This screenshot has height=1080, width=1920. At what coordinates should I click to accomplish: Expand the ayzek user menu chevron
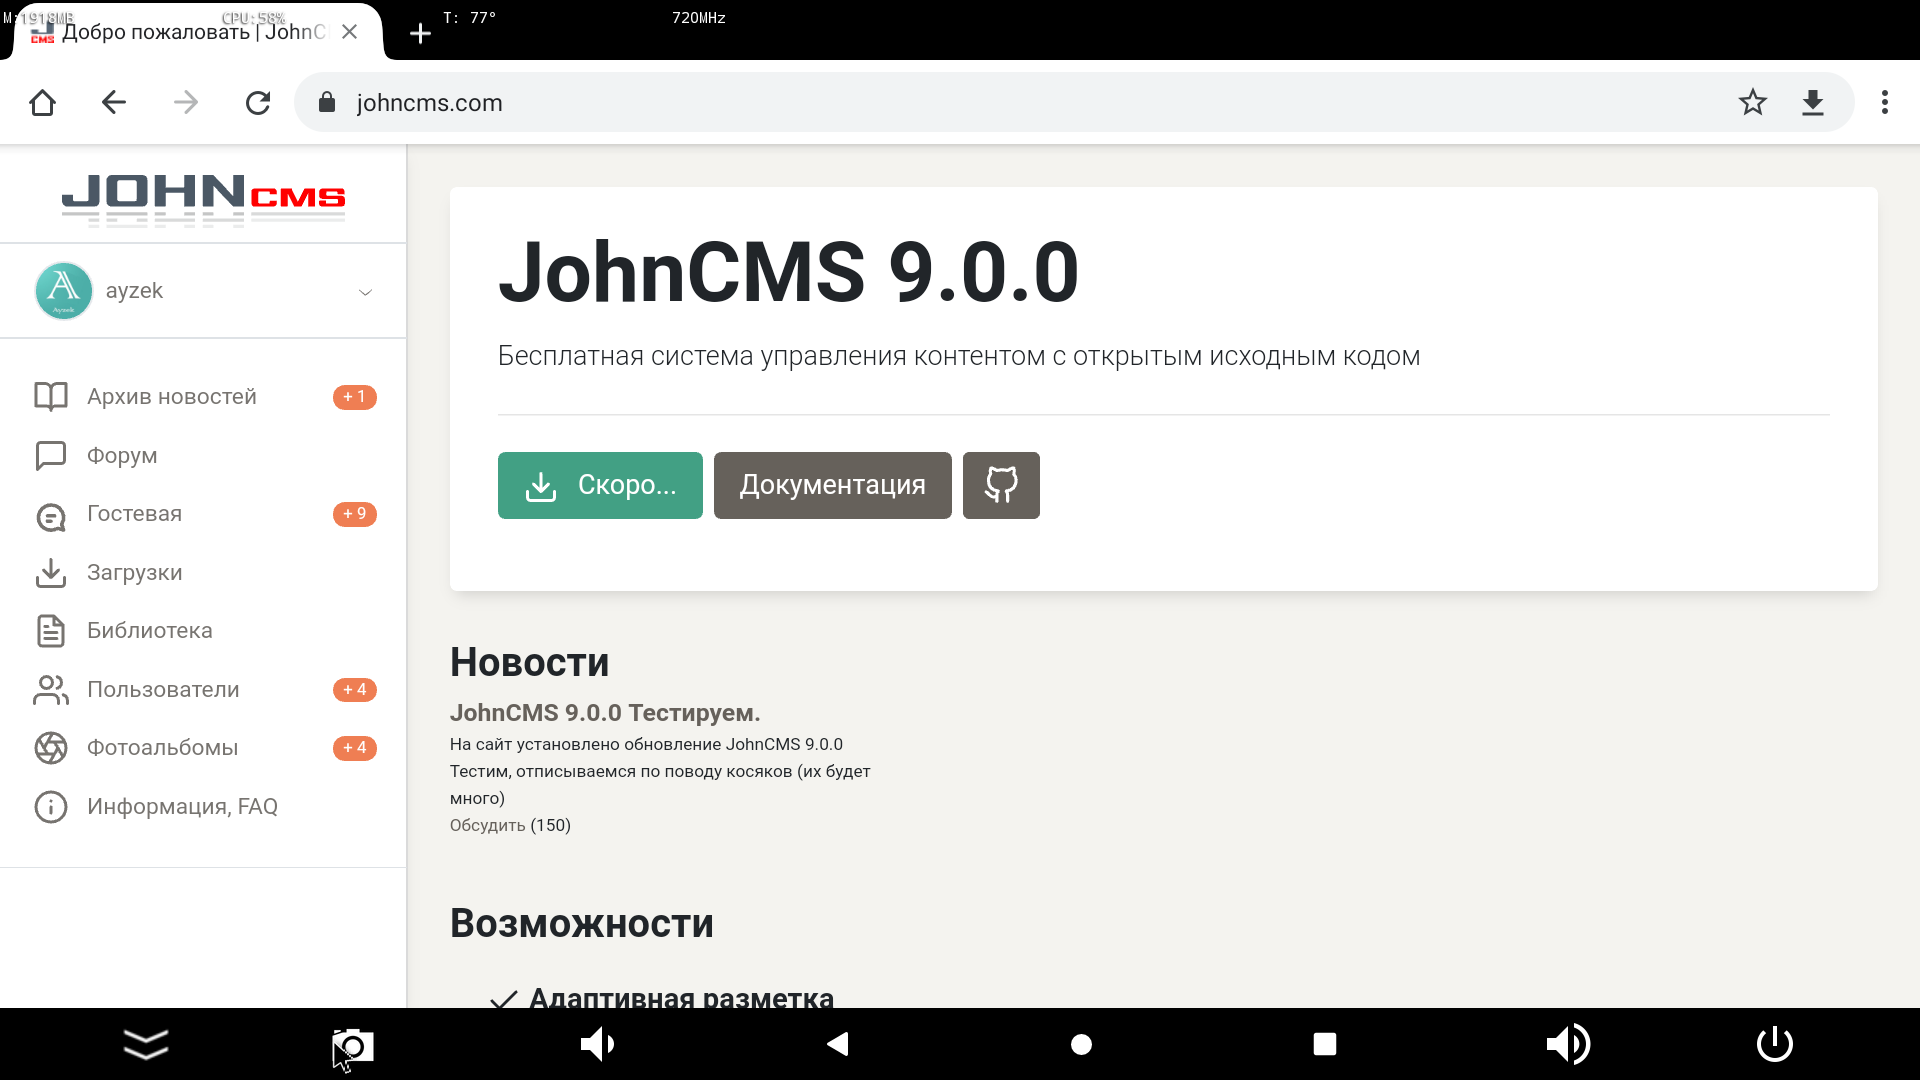(x=365, y=292)
